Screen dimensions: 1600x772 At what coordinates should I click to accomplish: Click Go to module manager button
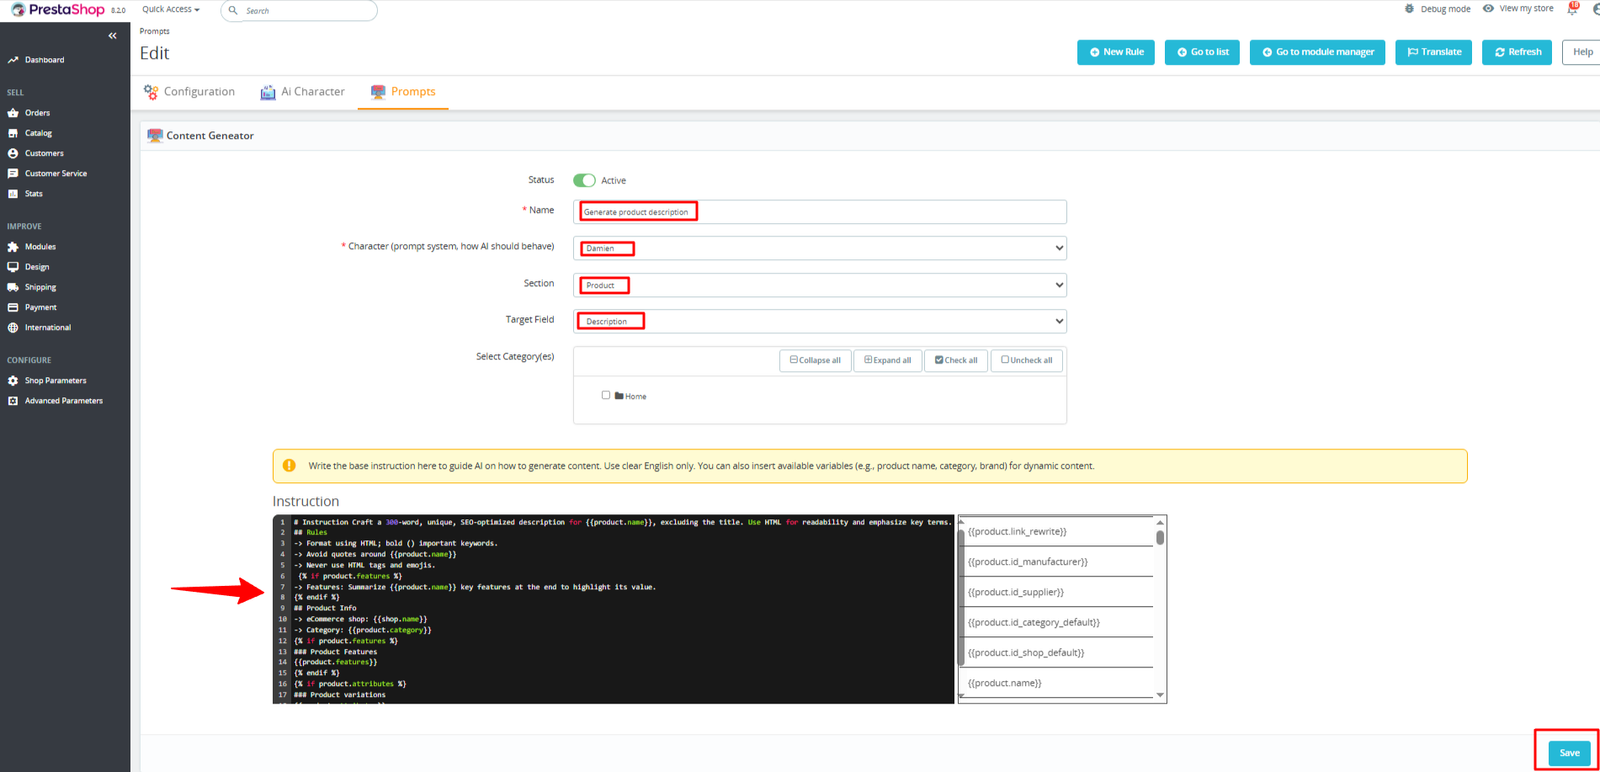(x=1318, y=52)
